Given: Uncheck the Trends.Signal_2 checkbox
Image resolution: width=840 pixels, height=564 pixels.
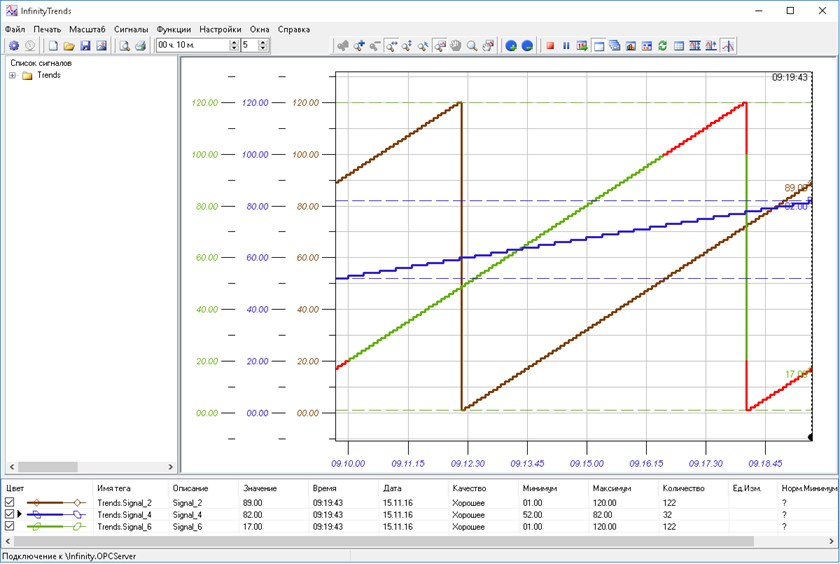Looking at the screenshot, I should pyautogui.click(x=10, y=502).
